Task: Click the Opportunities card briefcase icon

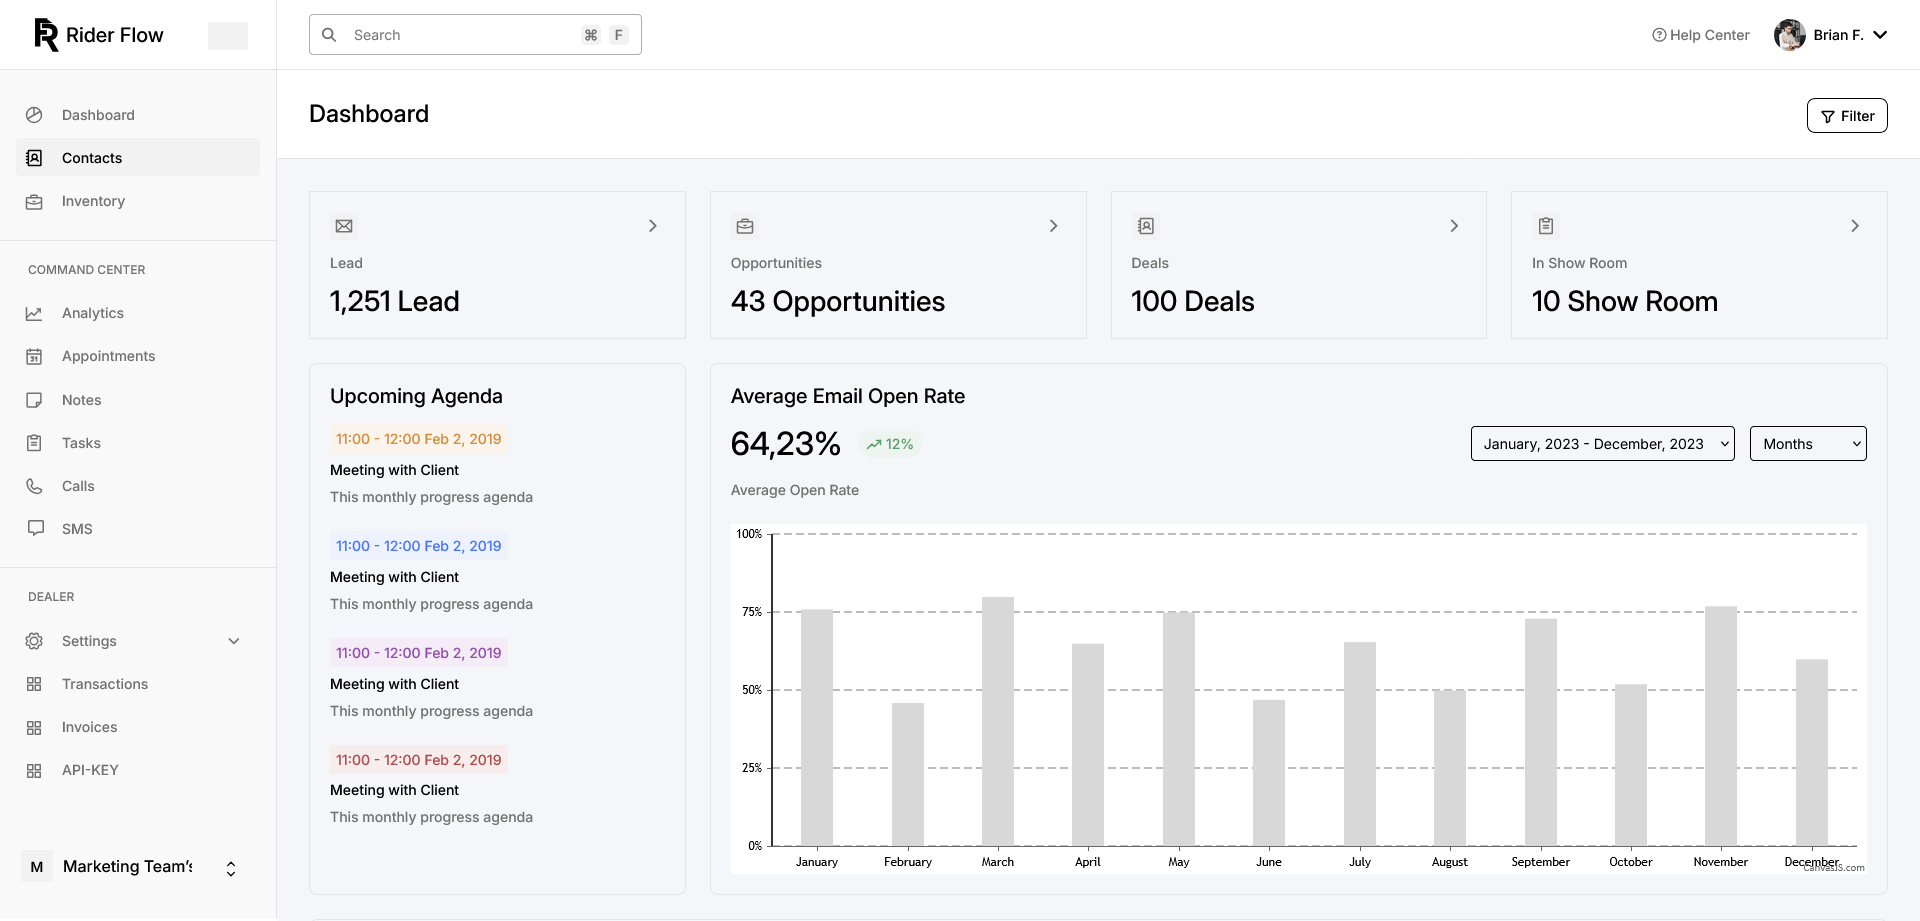Action: [x=745, y=226]
